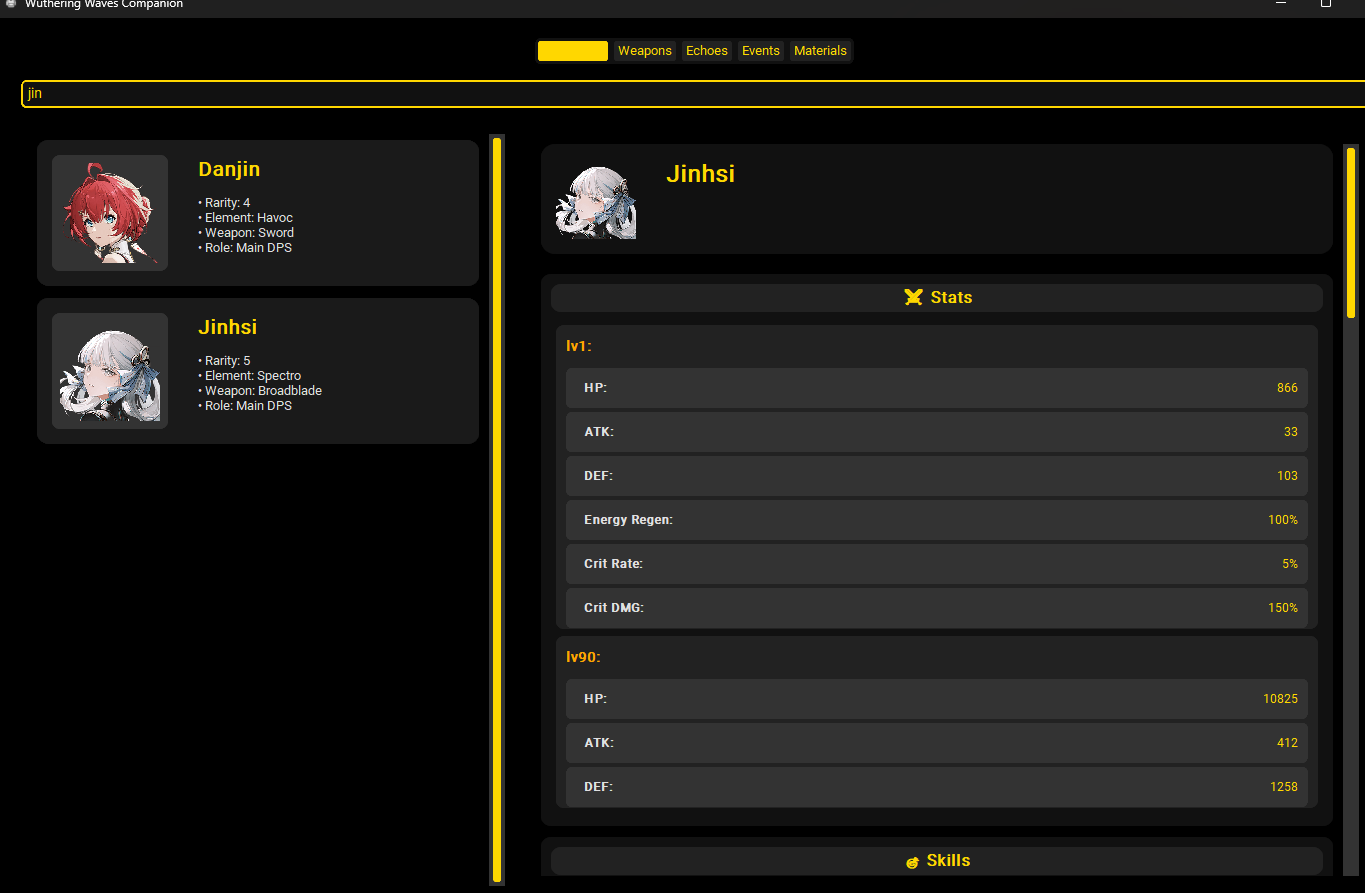Screen dimensions: 1365x893
Task: Click Jinhsi's avatar in the detail header
Action: tap(596, 203)
